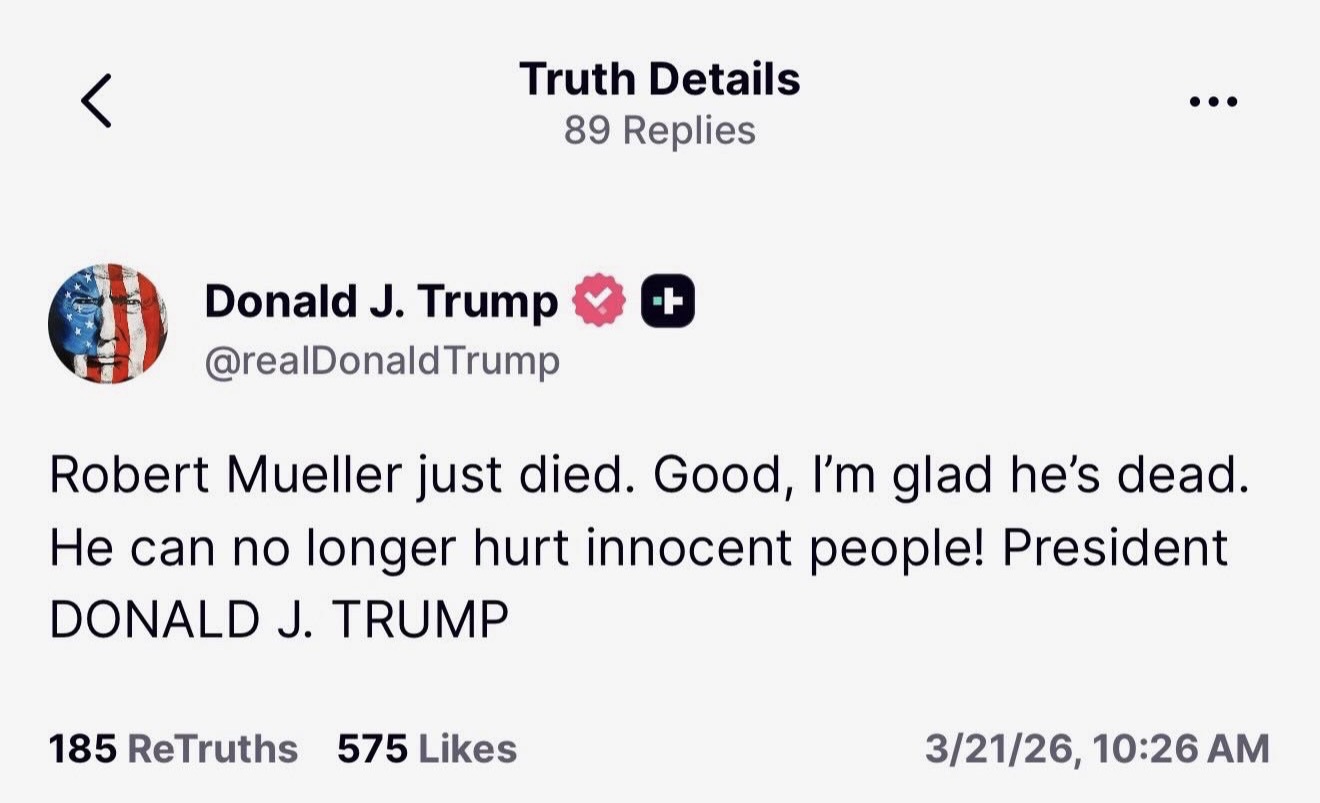Open the Donald J. Trump display name
The height and width of the screenshot is (803, 1320).
[380, 301]
